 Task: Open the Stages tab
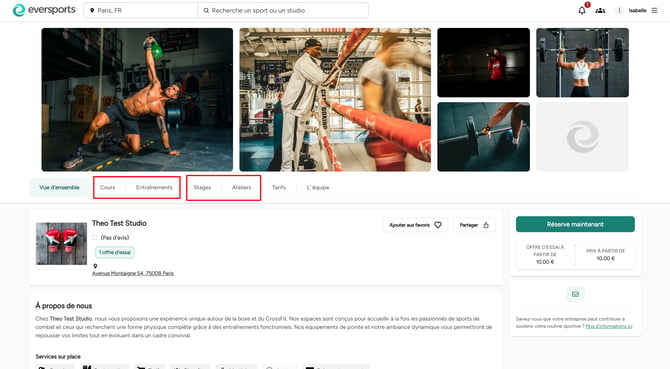(x=202, y=187)
